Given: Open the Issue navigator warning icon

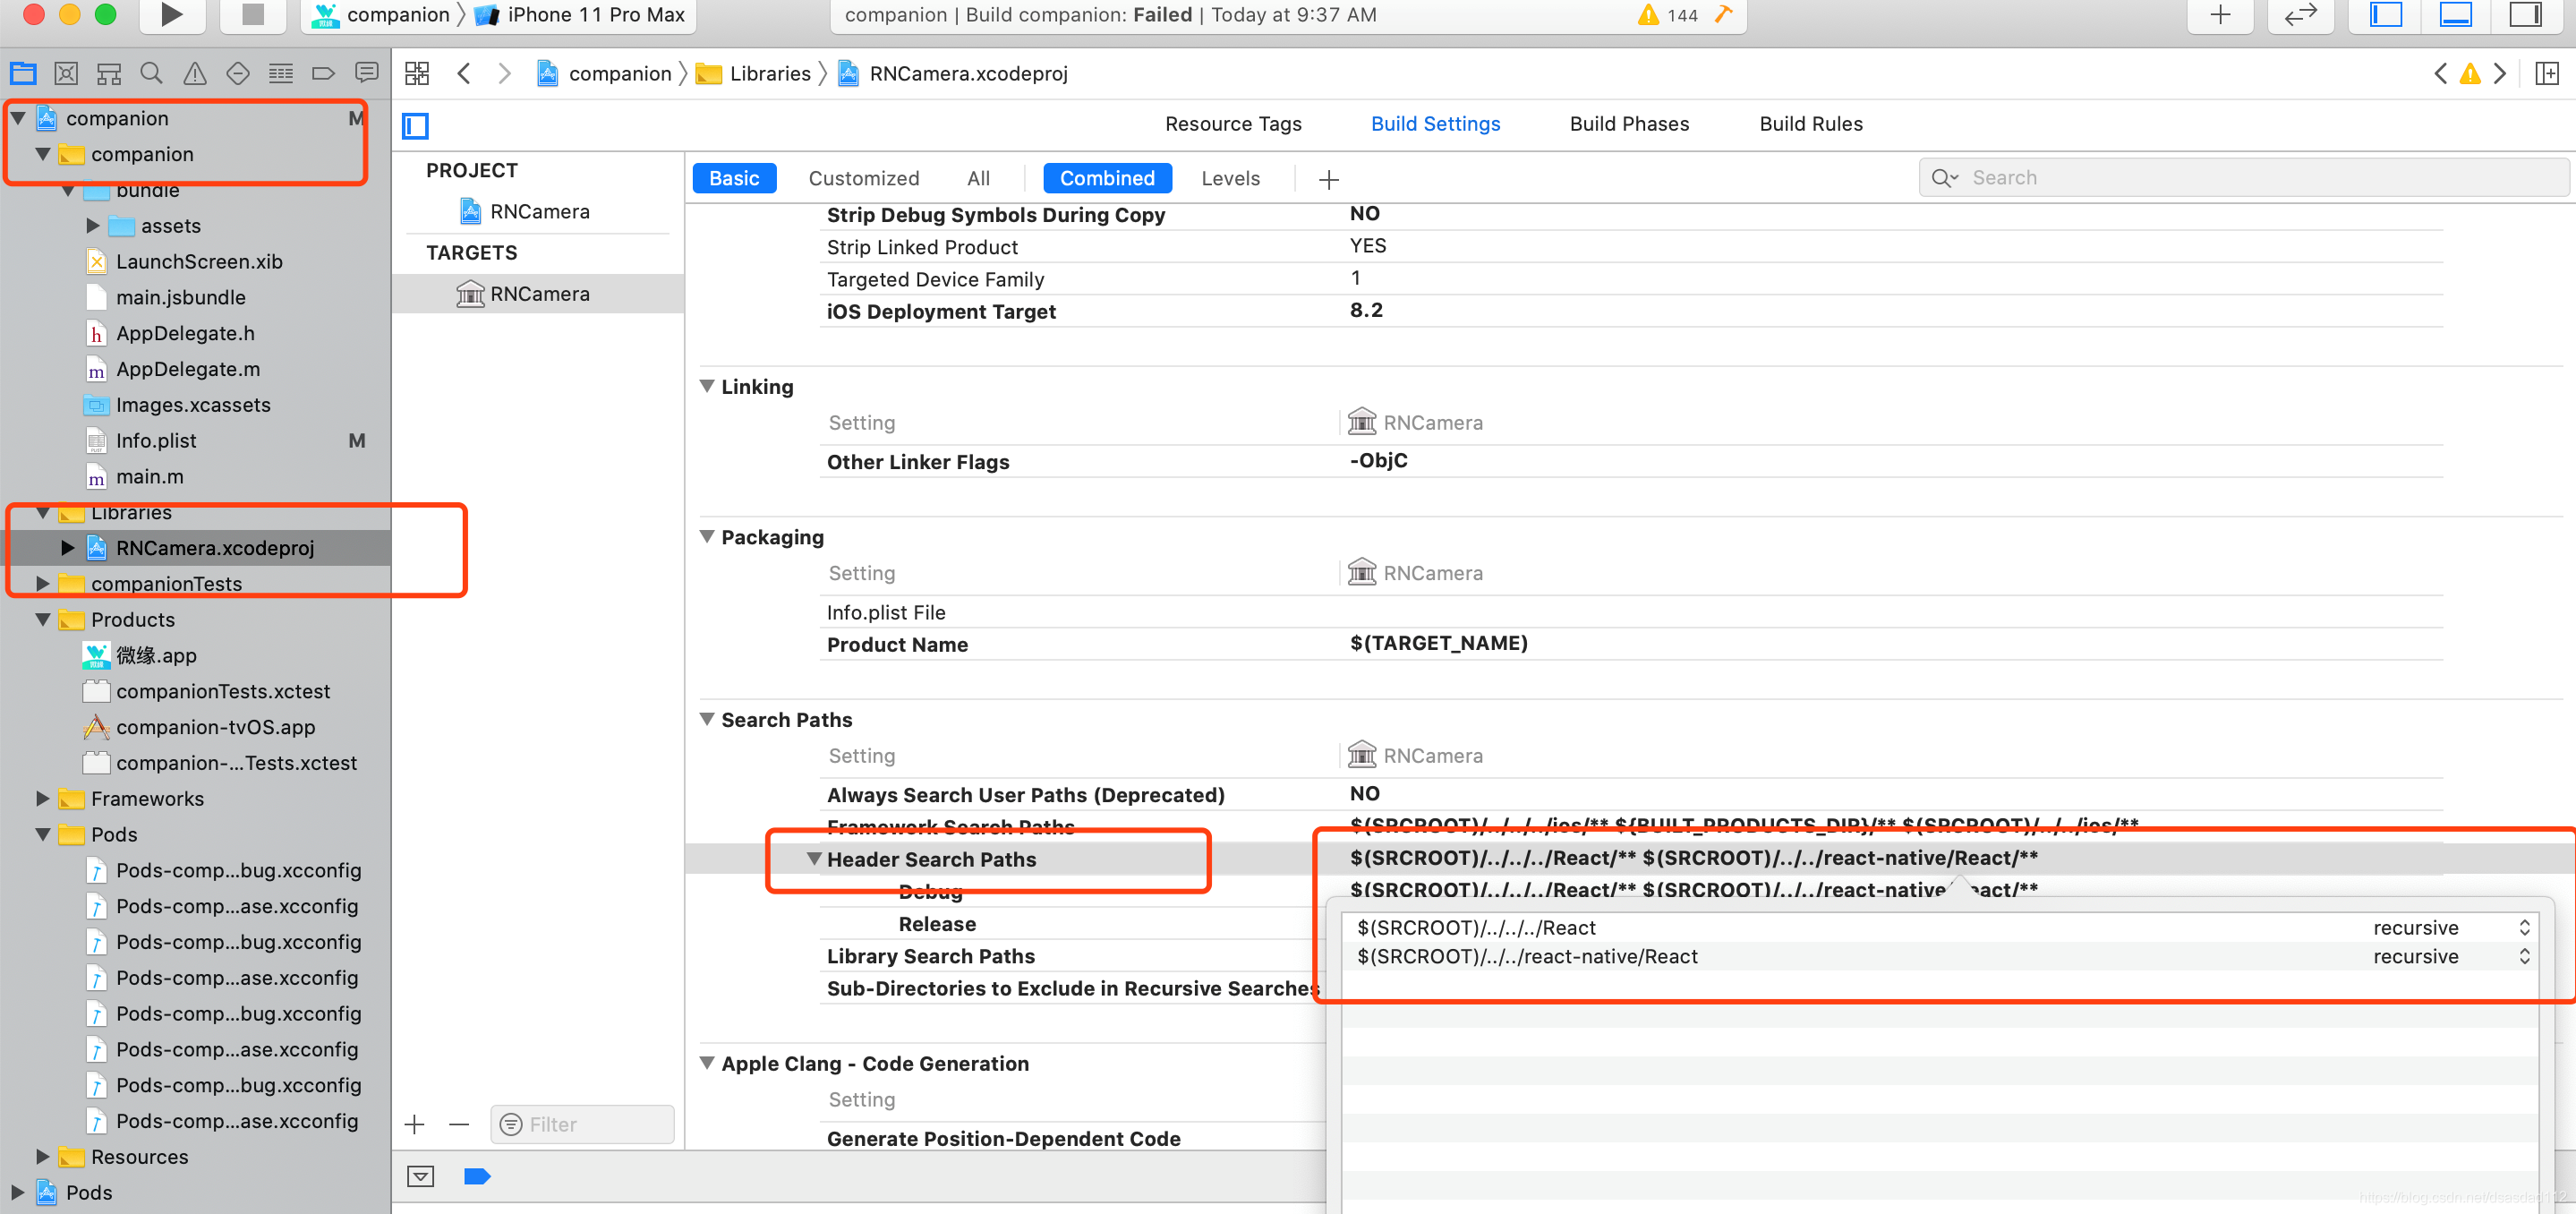Looking at the screenshot, I should click(195, 73).
